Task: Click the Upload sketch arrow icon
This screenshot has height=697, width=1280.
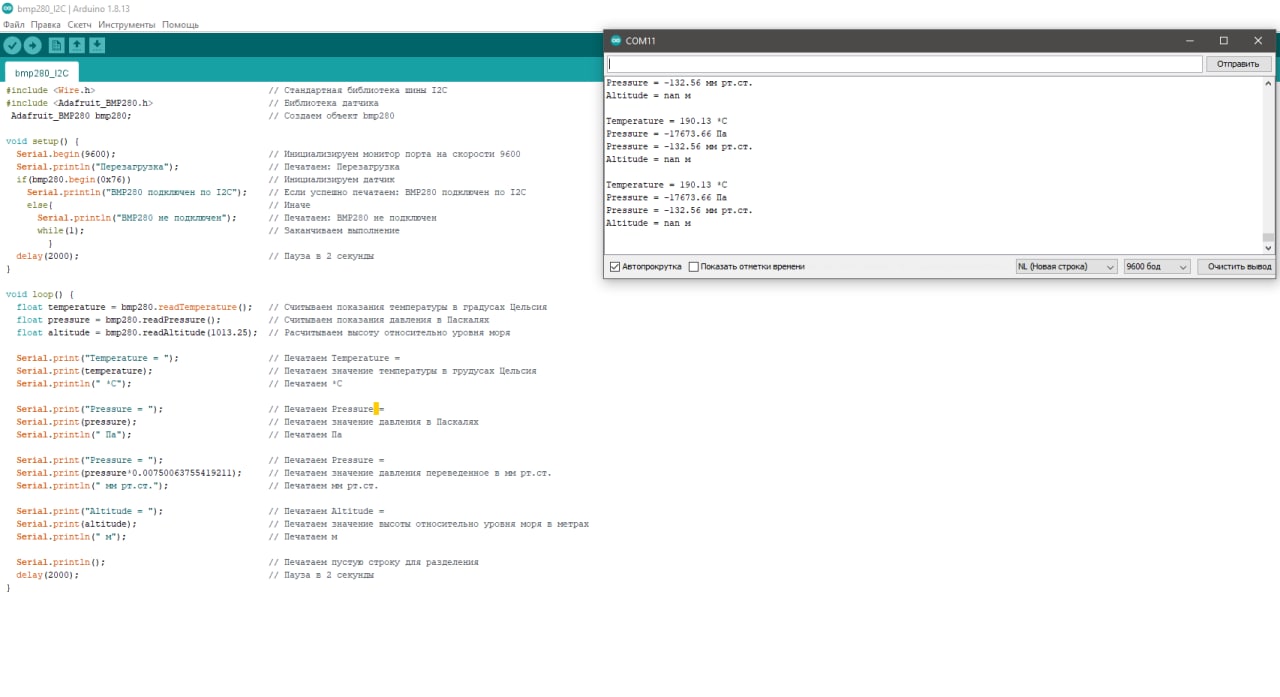Action: click(x=33, y=45)
